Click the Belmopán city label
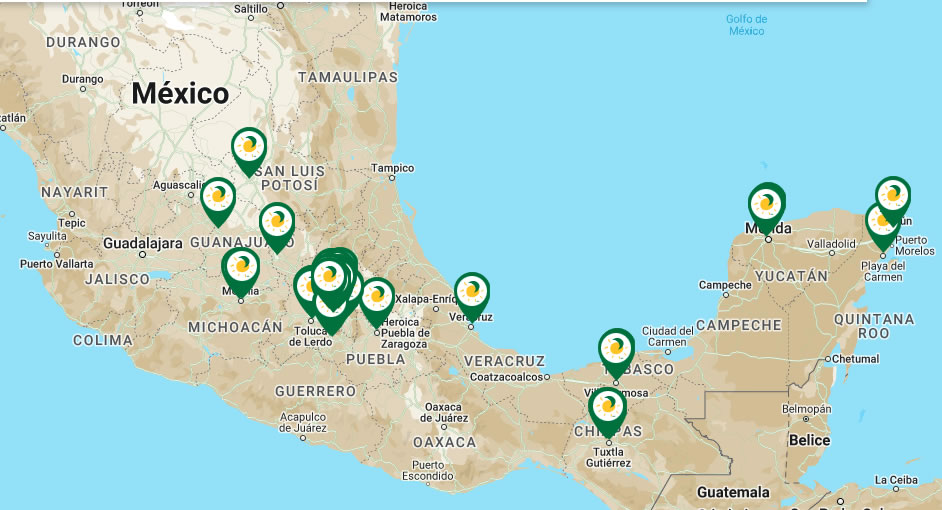The height and width of the screenshot is (510, 942). (x=807, y=409)
